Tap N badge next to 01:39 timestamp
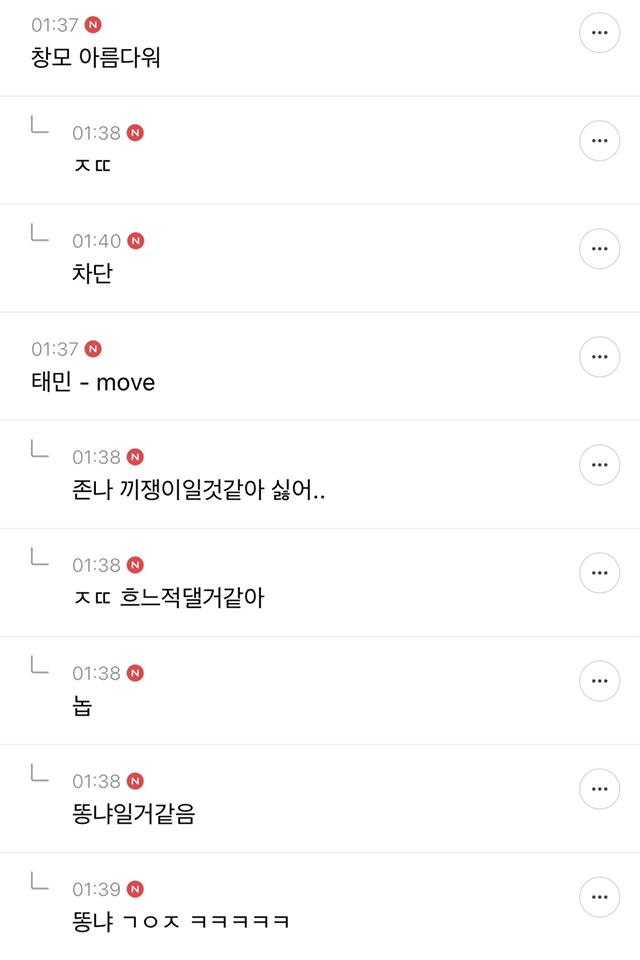 135,889
